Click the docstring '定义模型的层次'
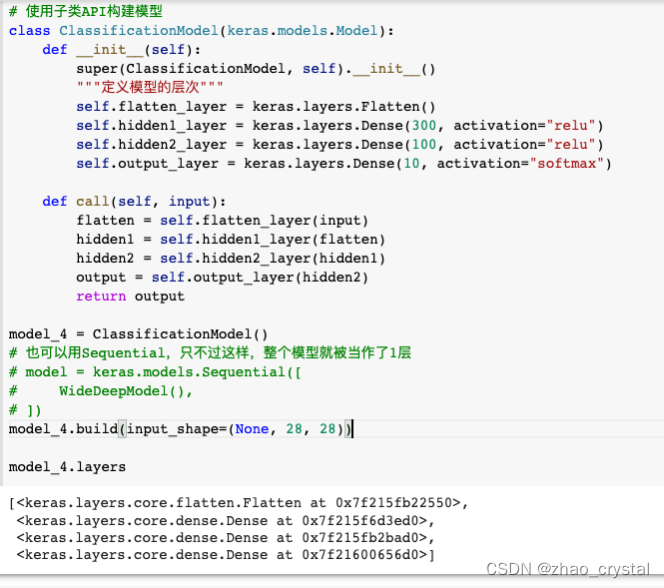This screenshot has height=588, width=664. coord(149,87)
